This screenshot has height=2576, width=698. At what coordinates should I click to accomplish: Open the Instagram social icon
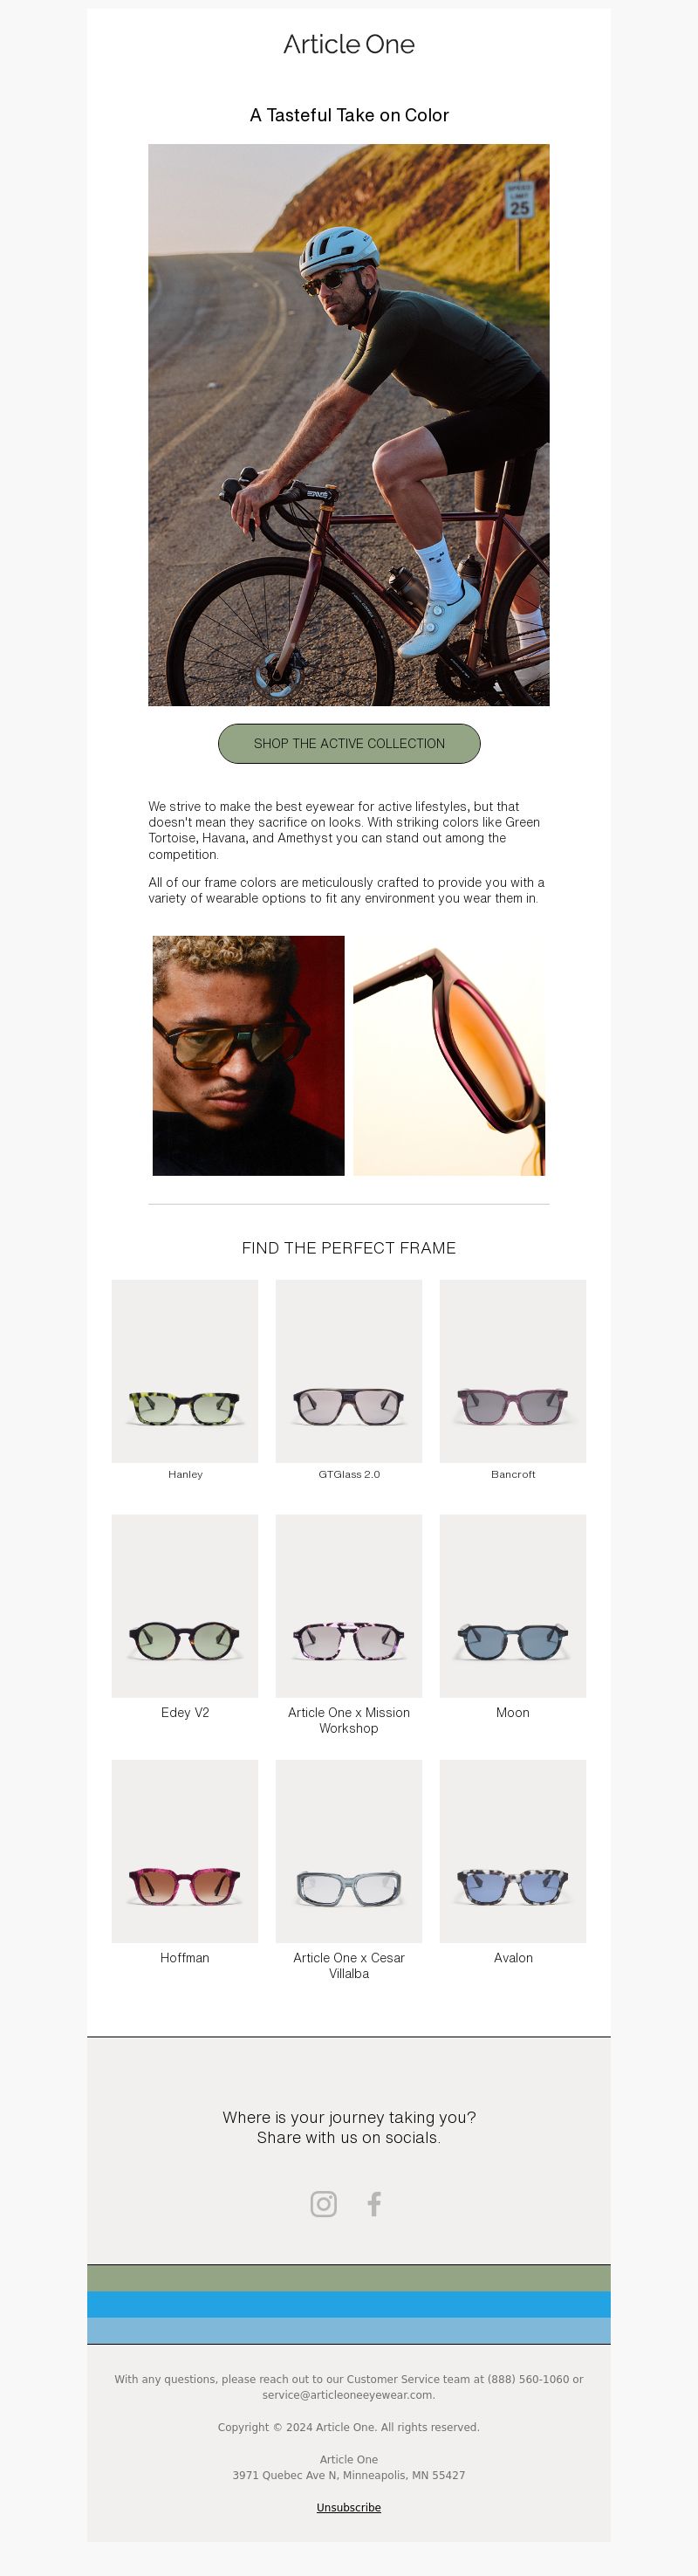coord(323,2204)
